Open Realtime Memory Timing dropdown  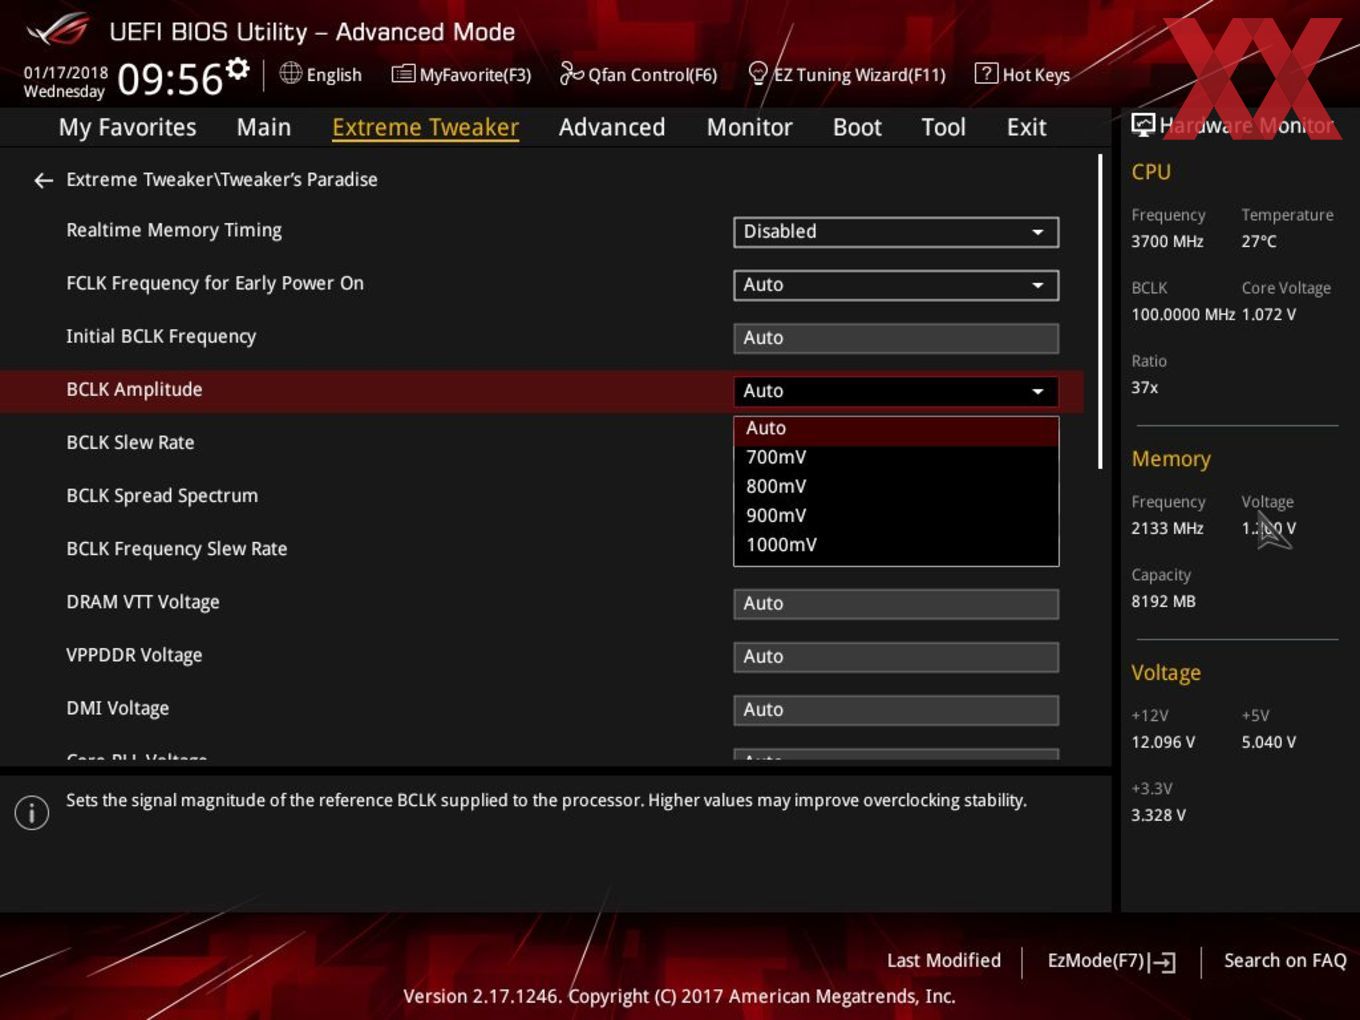point(896,232)
